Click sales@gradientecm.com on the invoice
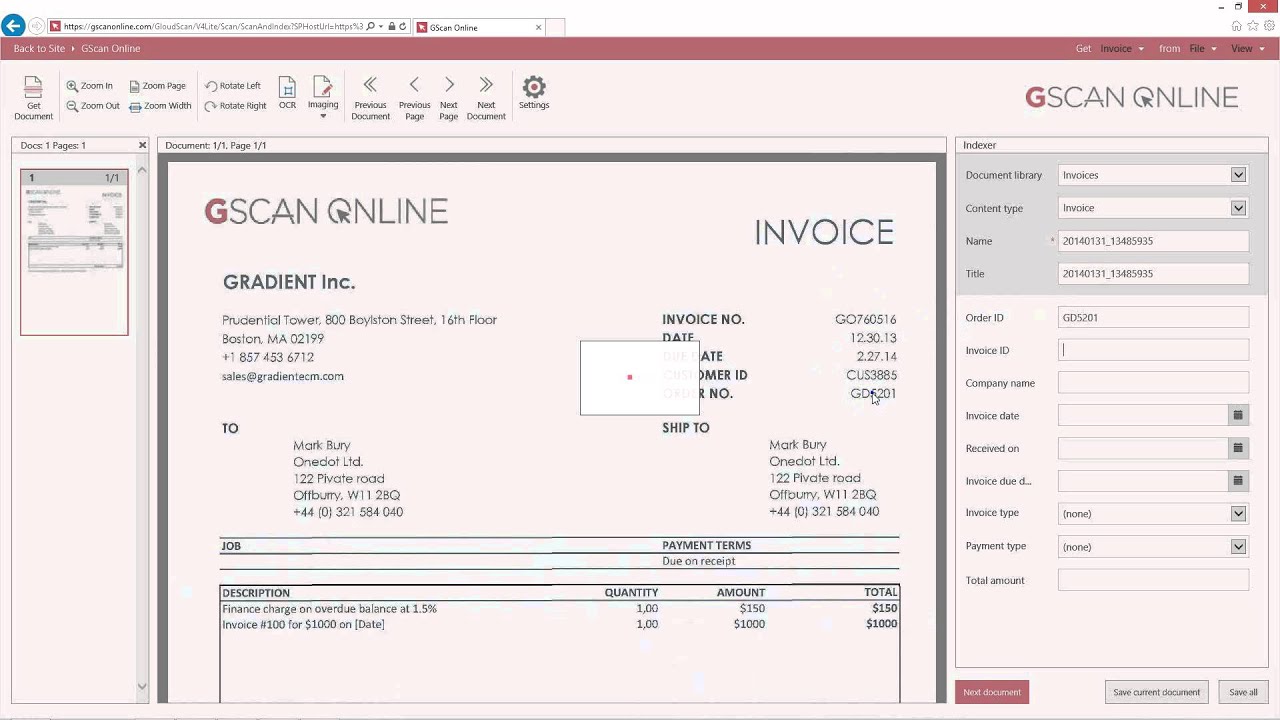The height and width of the screenshot is (720, 1280). coord(283,376)
